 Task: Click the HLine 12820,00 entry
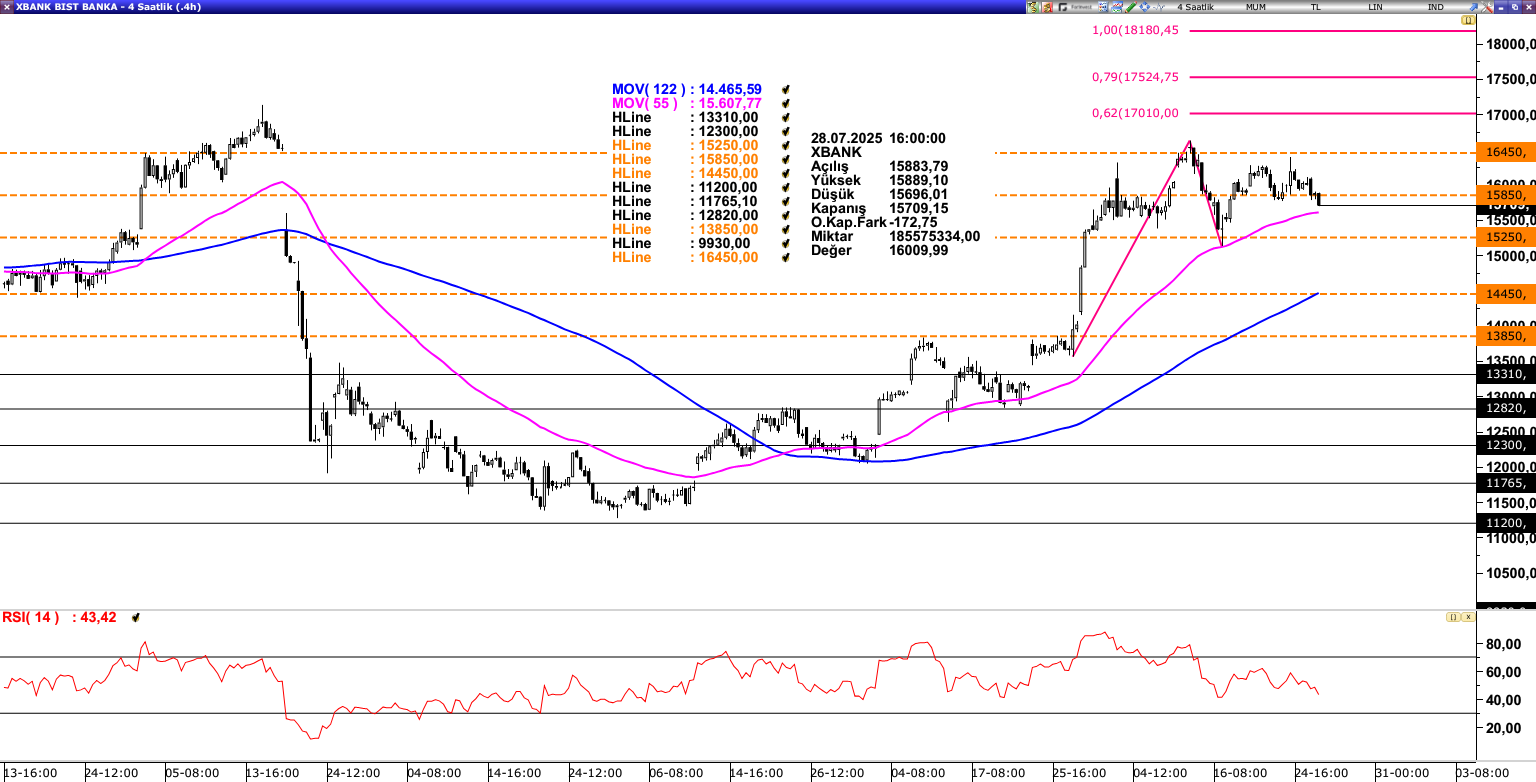[685, 215]
